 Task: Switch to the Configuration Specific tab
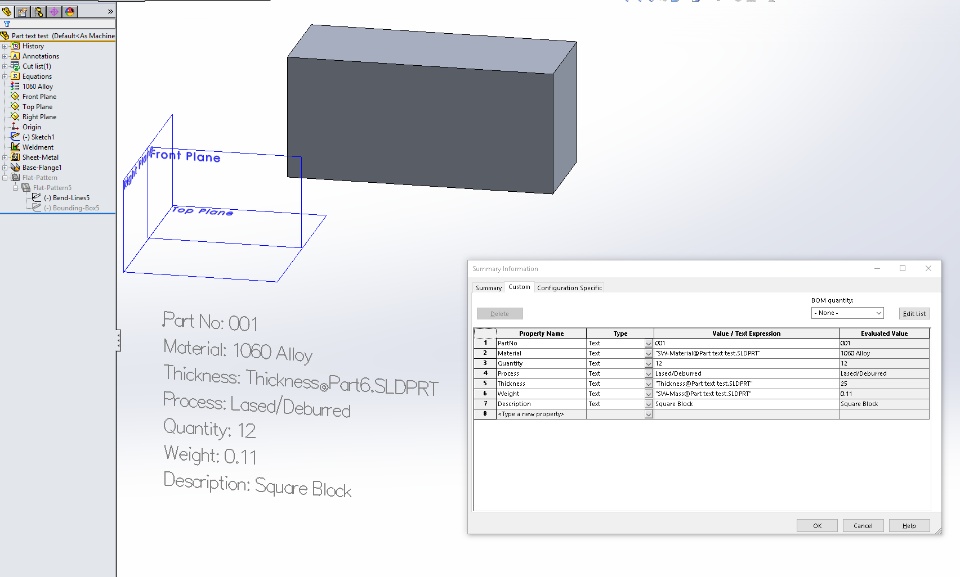tap(569, 287)
